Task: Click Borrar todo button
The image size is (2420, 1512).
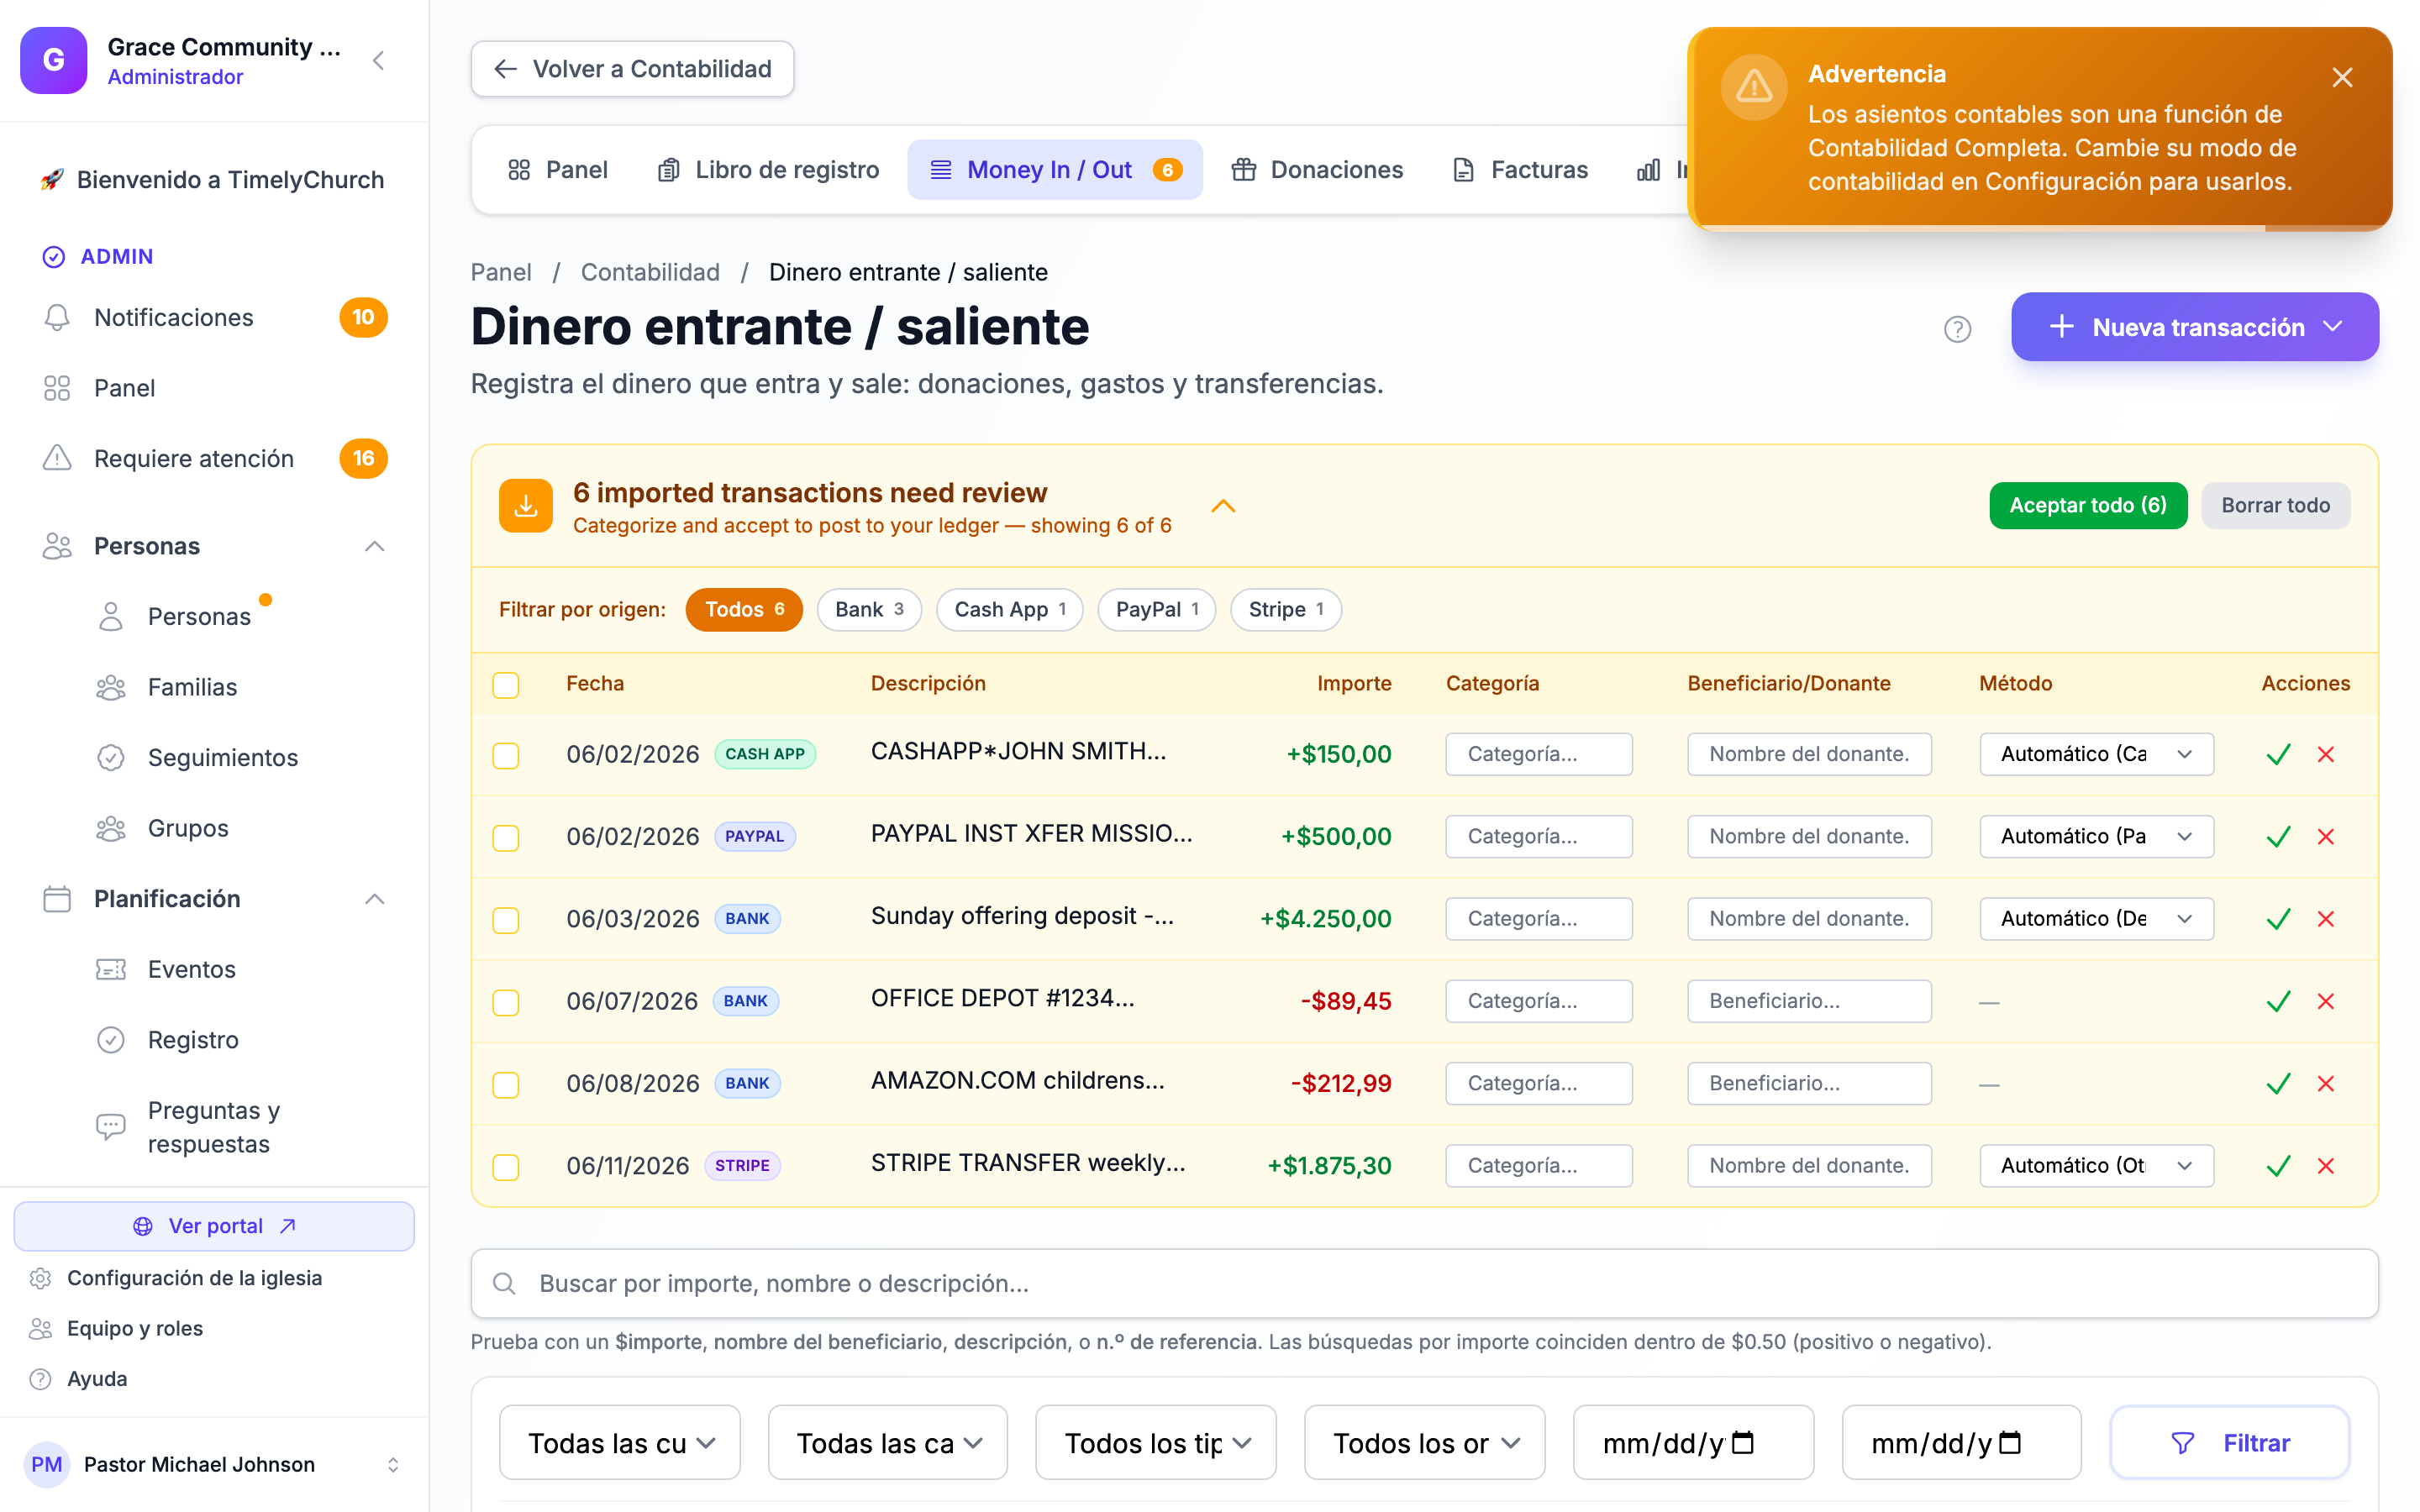Action: pos(2275,506)
